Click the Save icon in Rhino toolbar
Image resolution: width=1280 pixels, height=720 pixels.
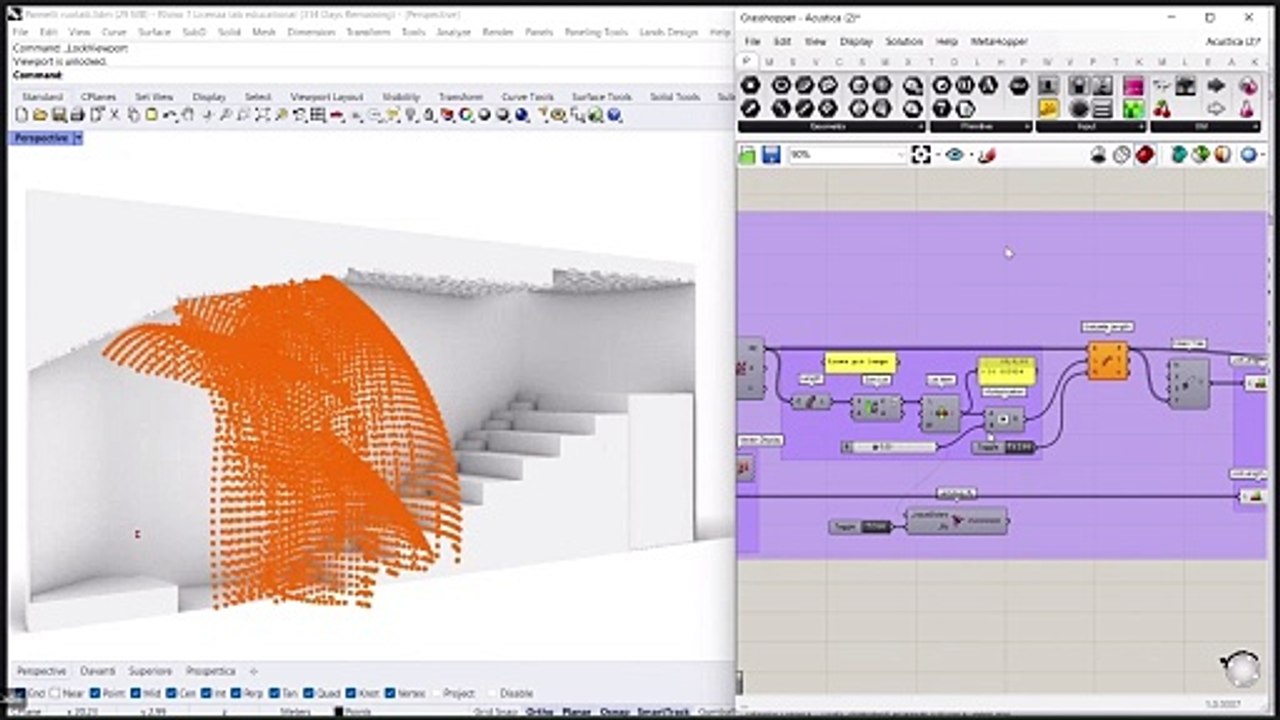coord(61,116)
